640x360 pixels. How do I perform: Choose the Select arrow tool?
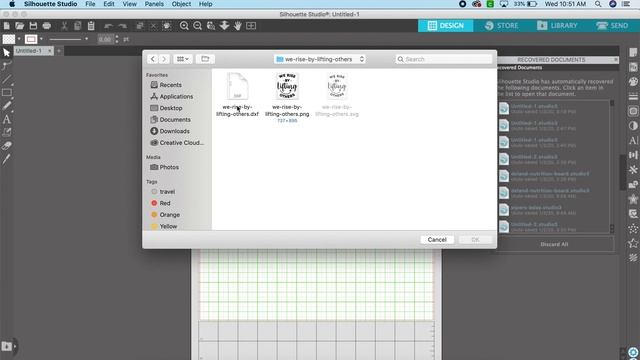(x=7, y=53)
